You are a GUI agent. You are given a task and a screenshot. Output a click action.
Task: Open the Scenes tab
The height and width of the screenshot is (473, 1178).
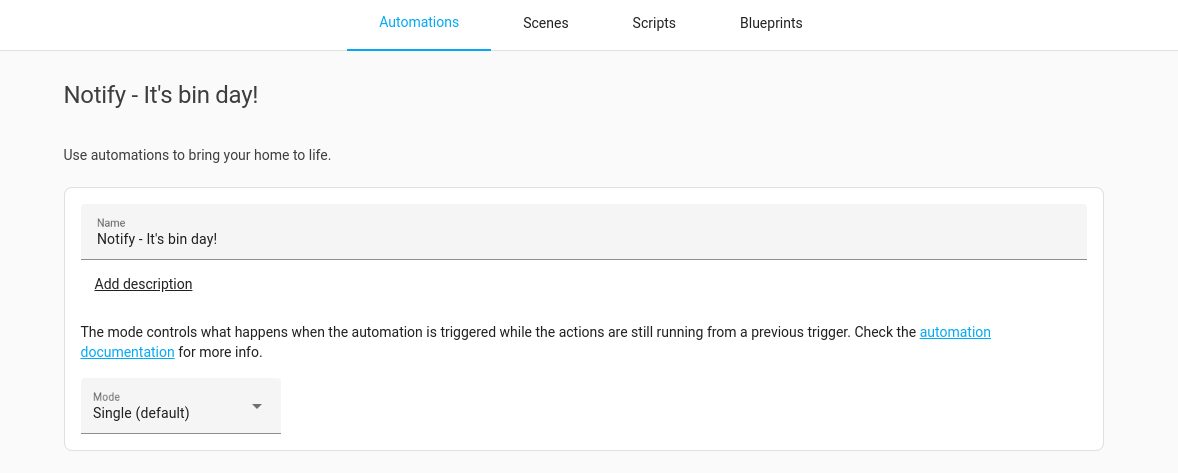click(545, 23)
